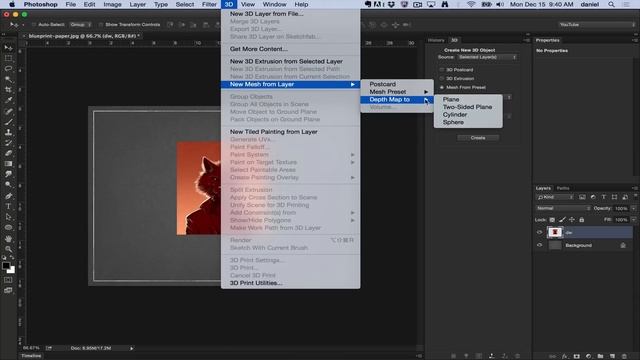Open the Group auto-select dropdown
The height and width of the screenshot is (360, 640).
coord(80,24)
